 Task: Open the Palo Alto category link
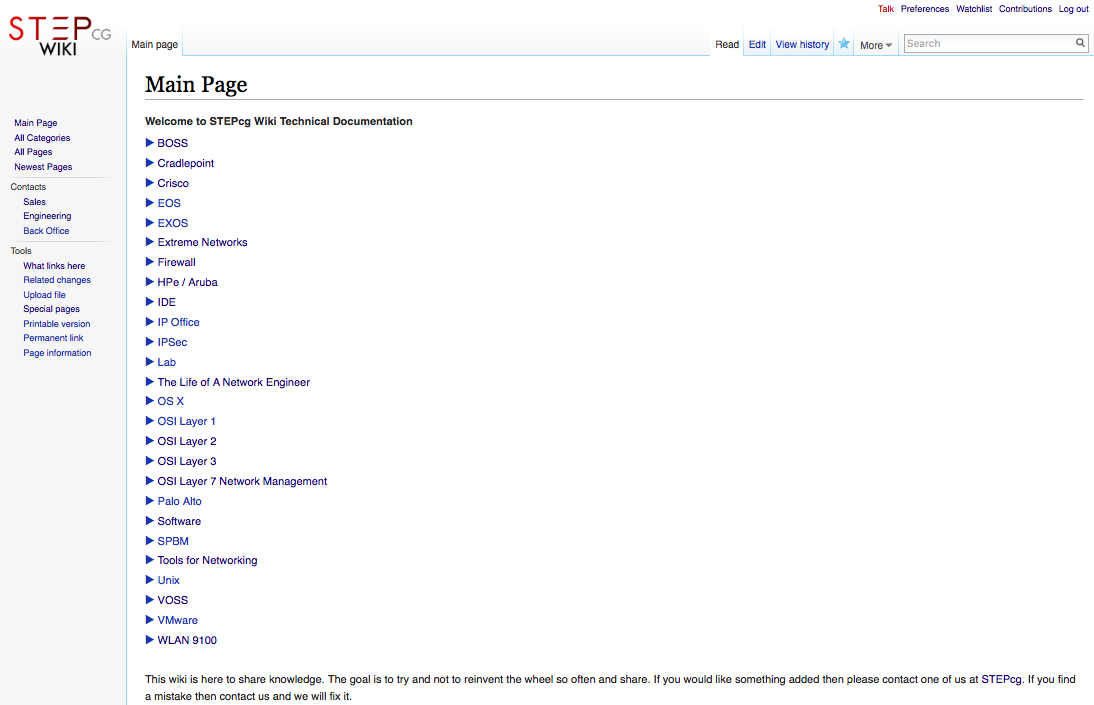[179, 501]
